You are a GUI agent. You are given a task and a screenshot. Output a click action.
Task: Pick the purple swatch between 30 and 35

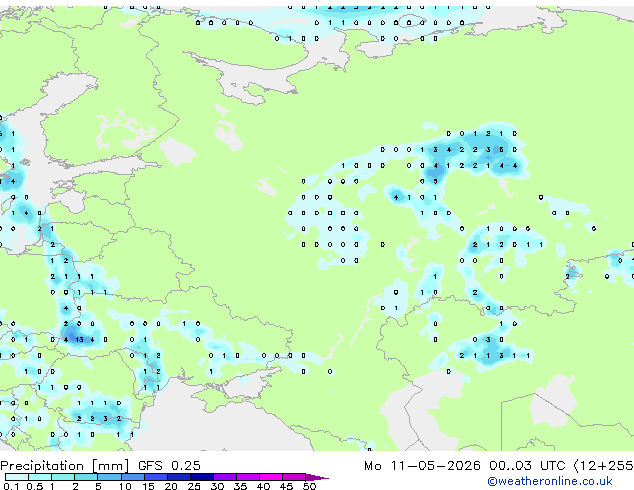coord(224,477)
